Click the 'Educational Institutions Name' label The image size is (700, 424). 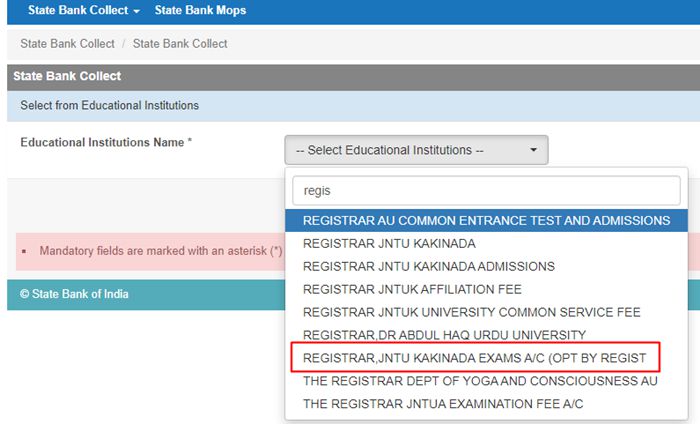[106, 142]
